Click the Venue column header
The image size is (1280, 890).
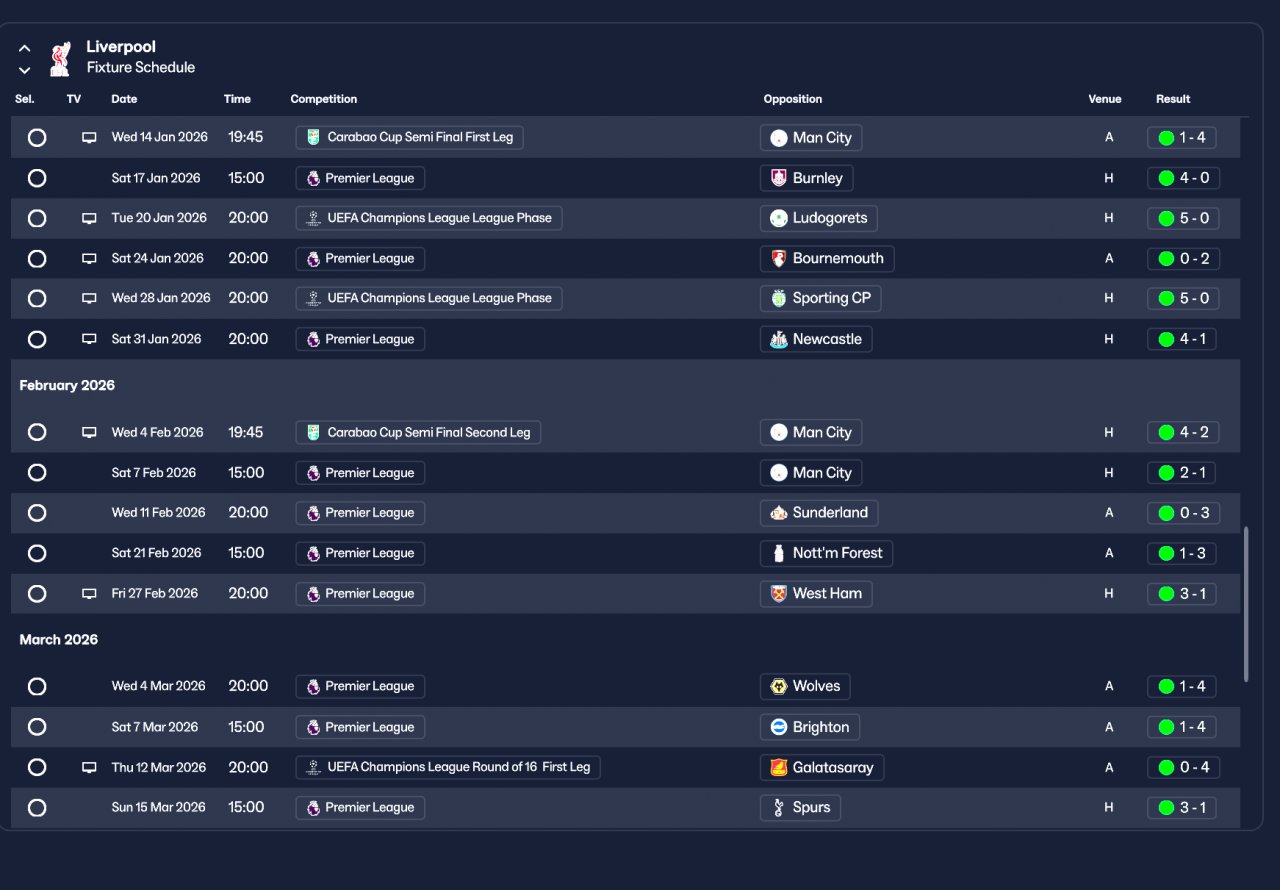click(1105, 99)
